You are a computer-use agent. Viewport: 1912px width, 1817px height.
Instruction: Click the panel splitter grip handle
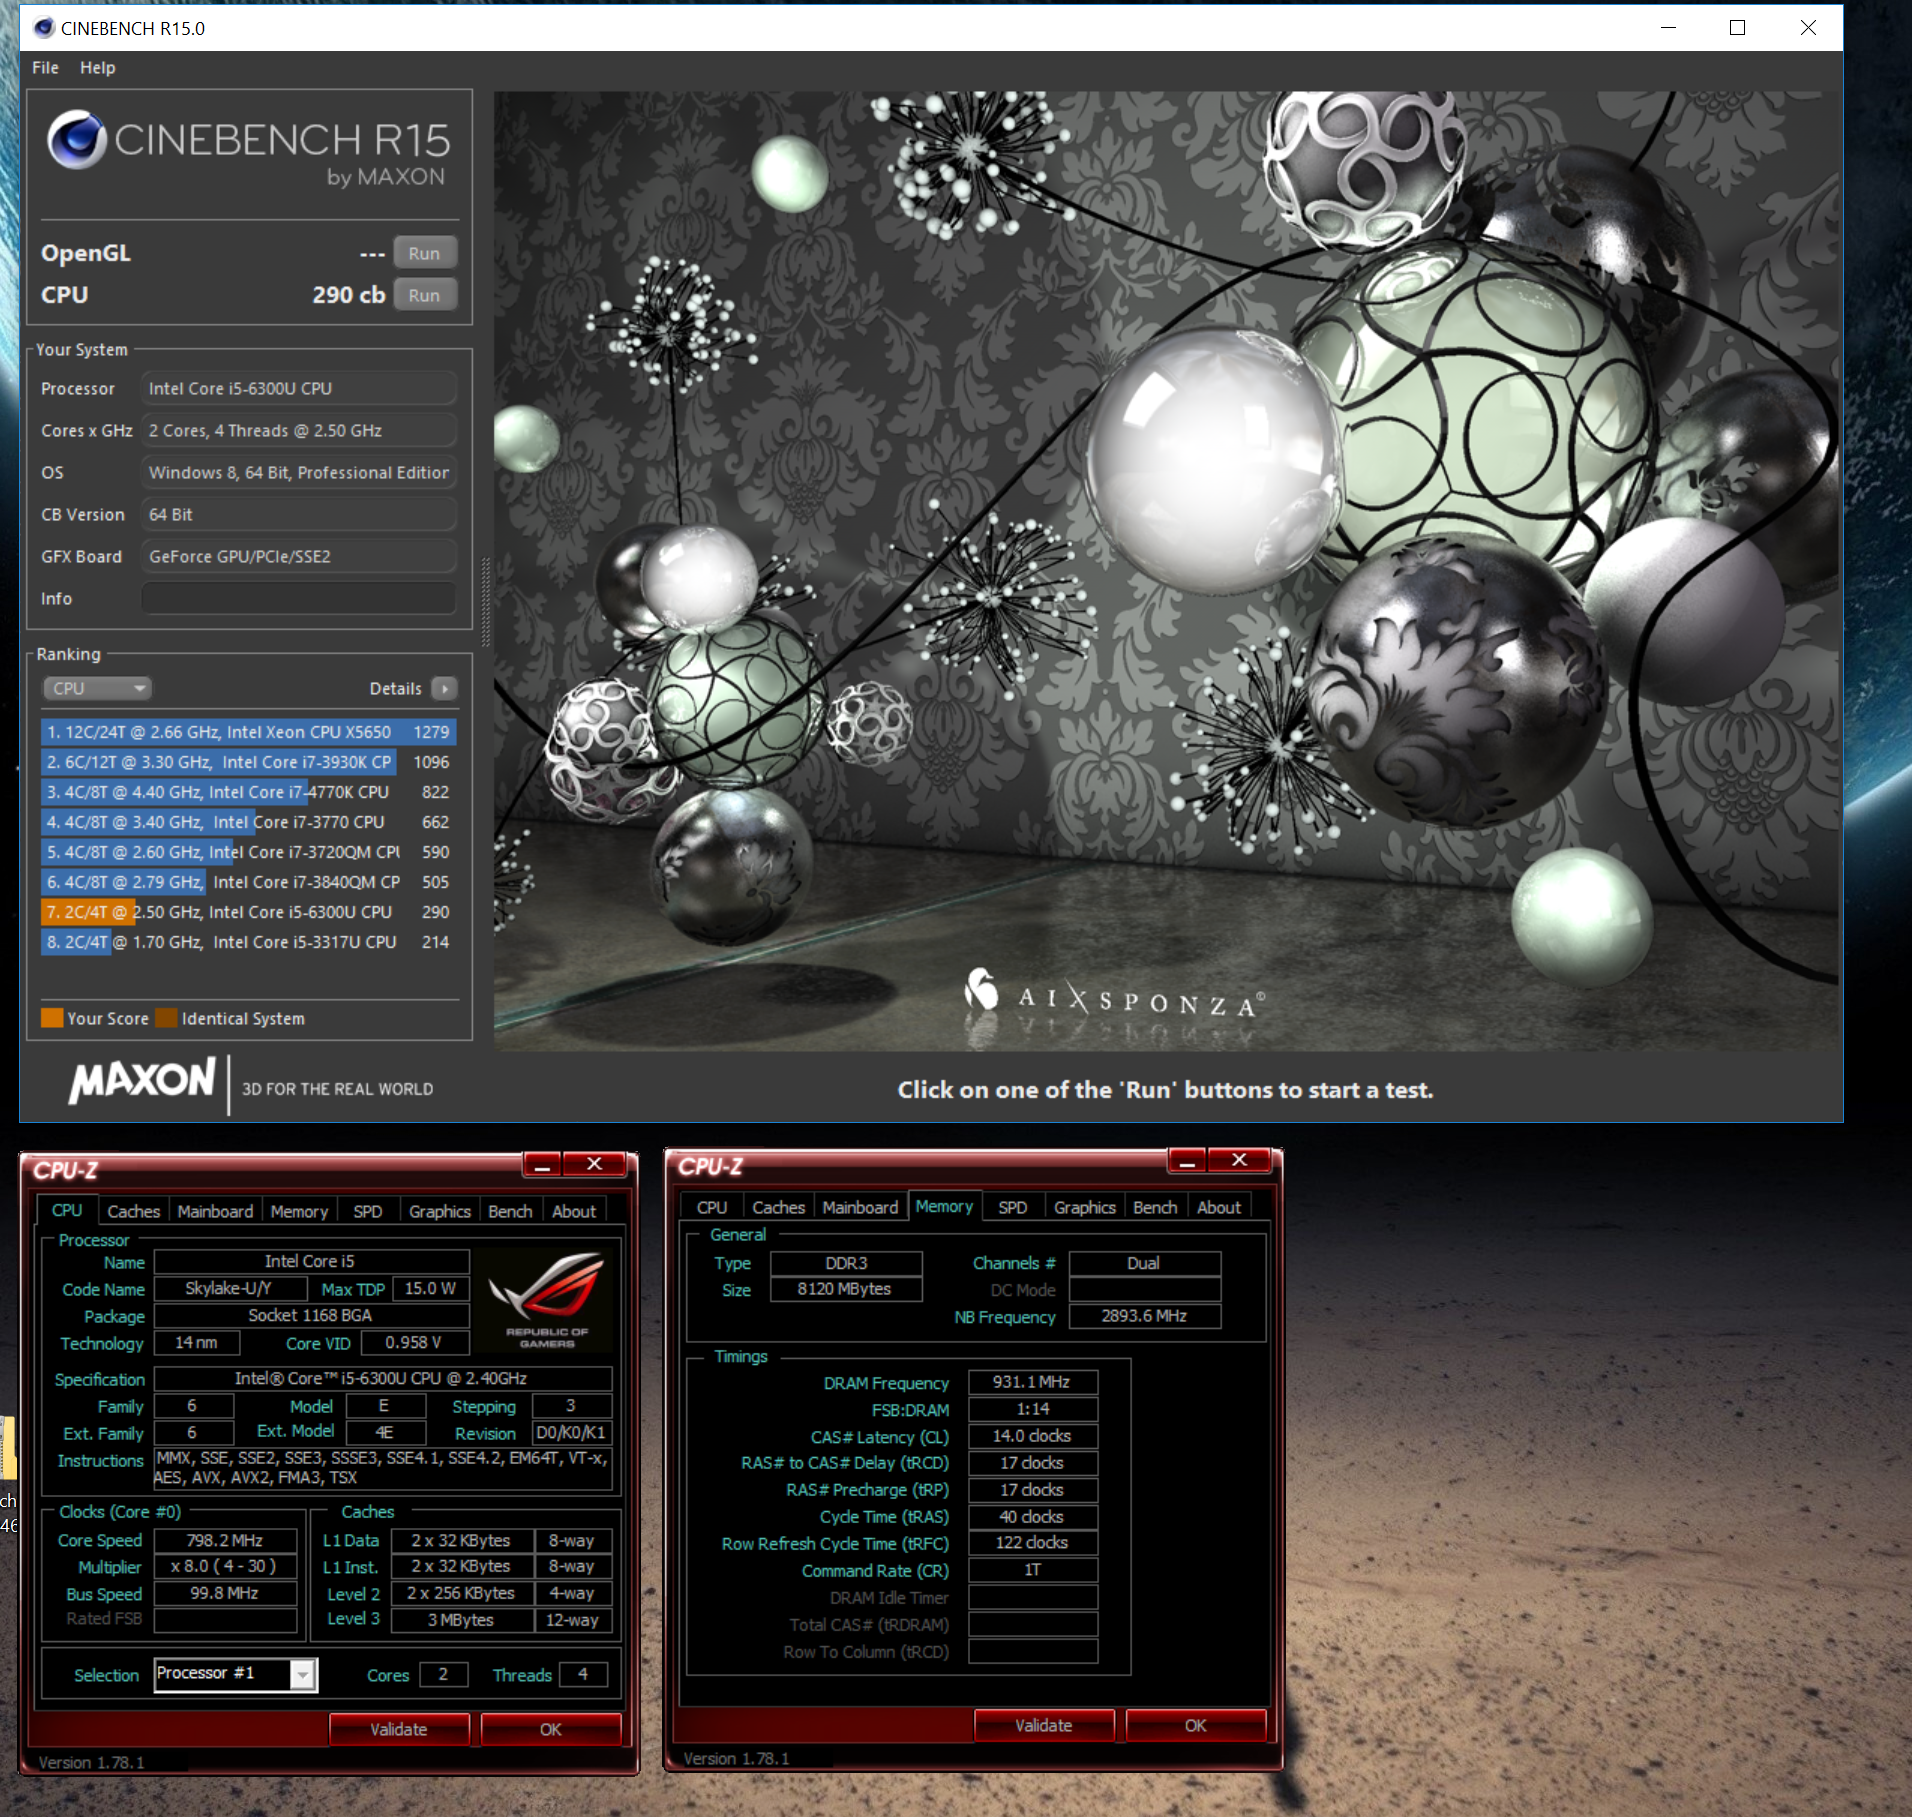tap(486, 600)
